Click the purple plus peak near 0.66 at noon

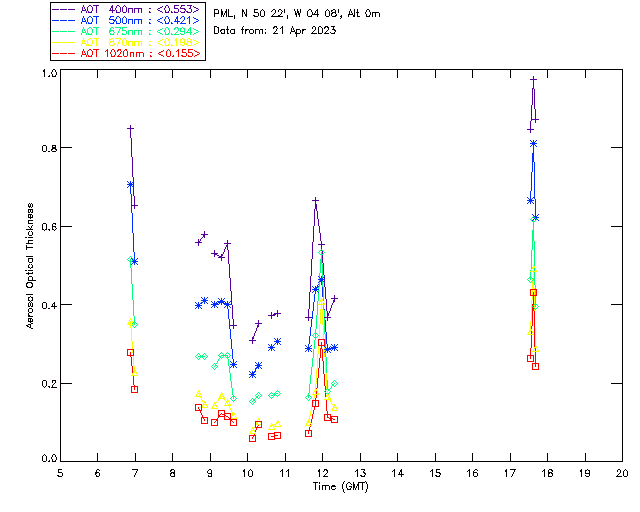(315, 200)
